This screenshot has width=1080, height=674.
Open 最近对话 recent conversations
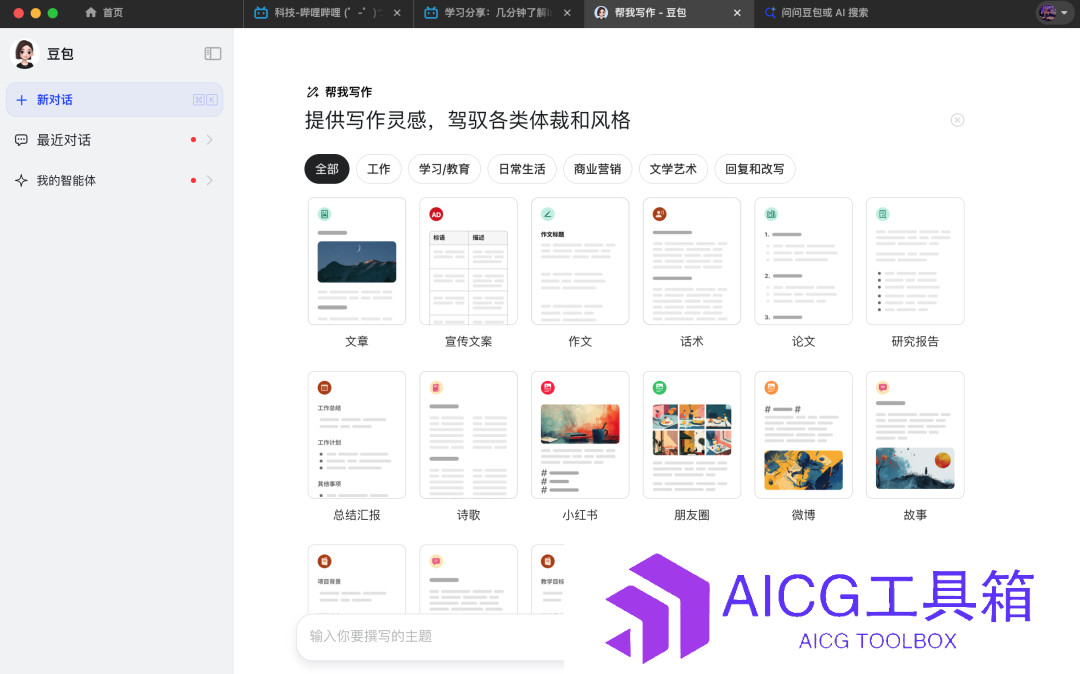pos(114,140)
